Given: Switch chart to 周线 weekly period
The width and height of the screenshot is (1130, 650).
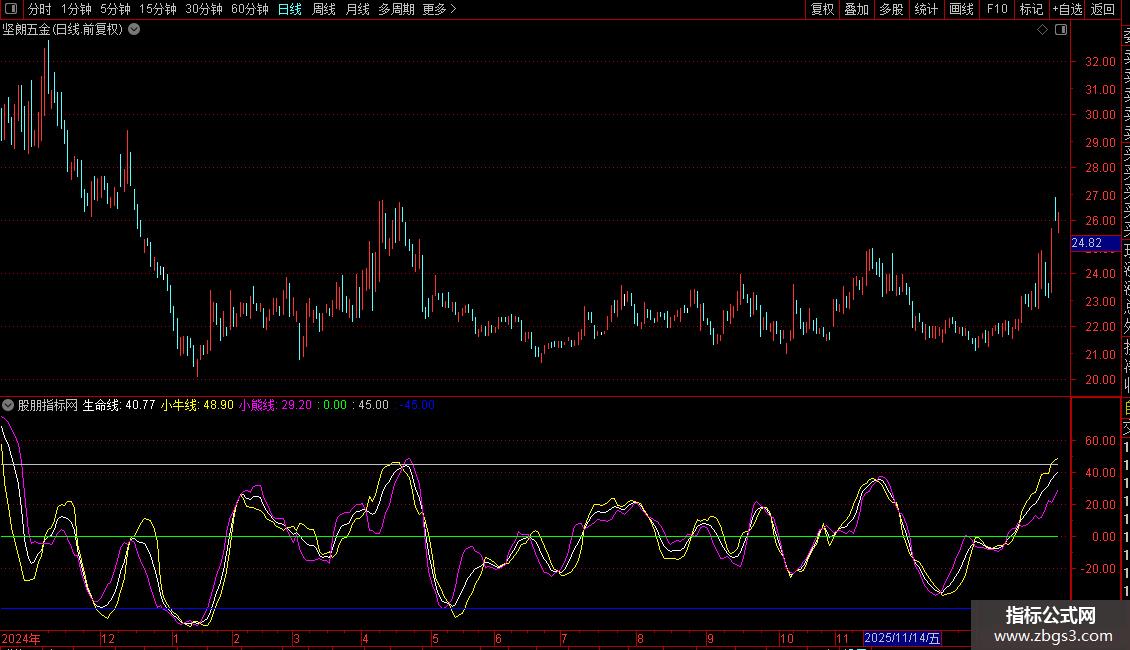Looking at the screenshot, I should coord(324,9).
